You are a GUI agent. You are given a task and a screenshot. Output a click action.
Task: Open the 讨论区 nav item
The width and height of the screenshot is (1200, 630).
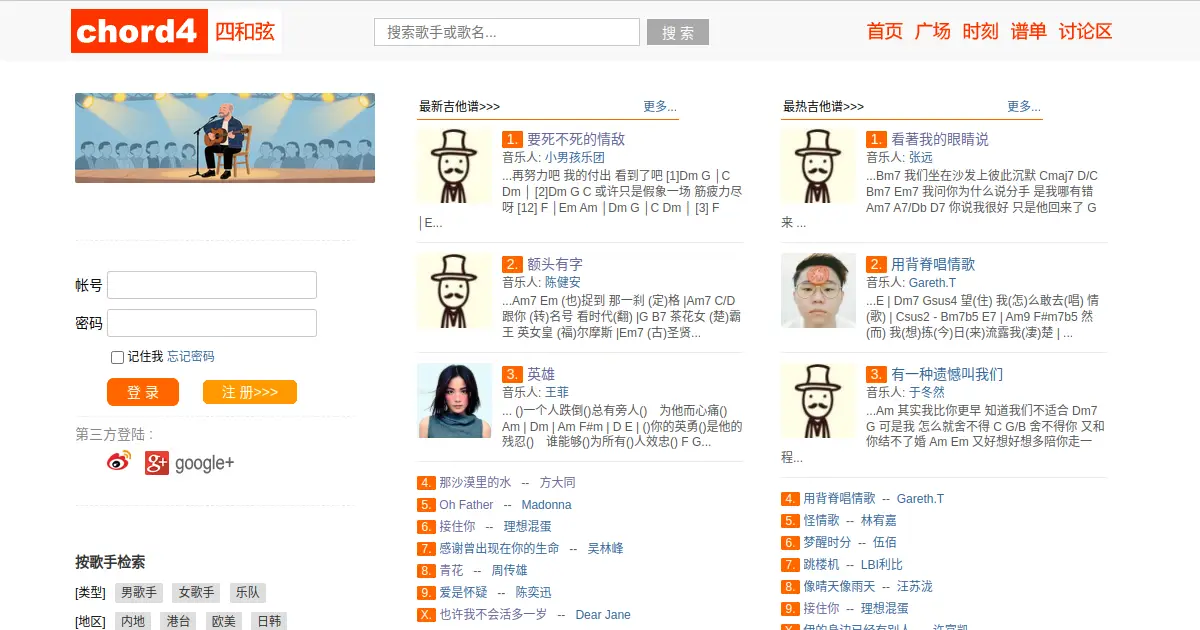pyautogui.click(x=1086, y=31)
